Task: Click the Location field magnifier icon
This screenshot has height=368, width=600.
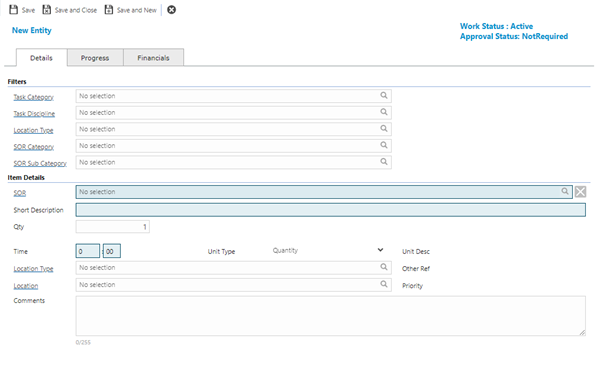Action: point(384,284)
